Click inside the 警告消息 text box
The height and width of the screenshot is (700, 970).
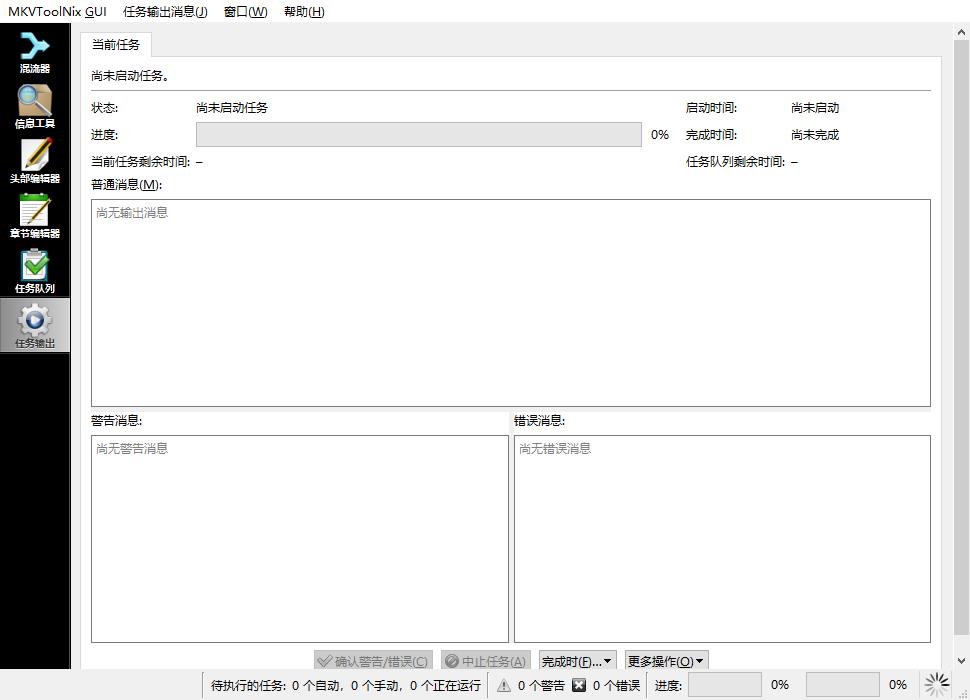299,539
